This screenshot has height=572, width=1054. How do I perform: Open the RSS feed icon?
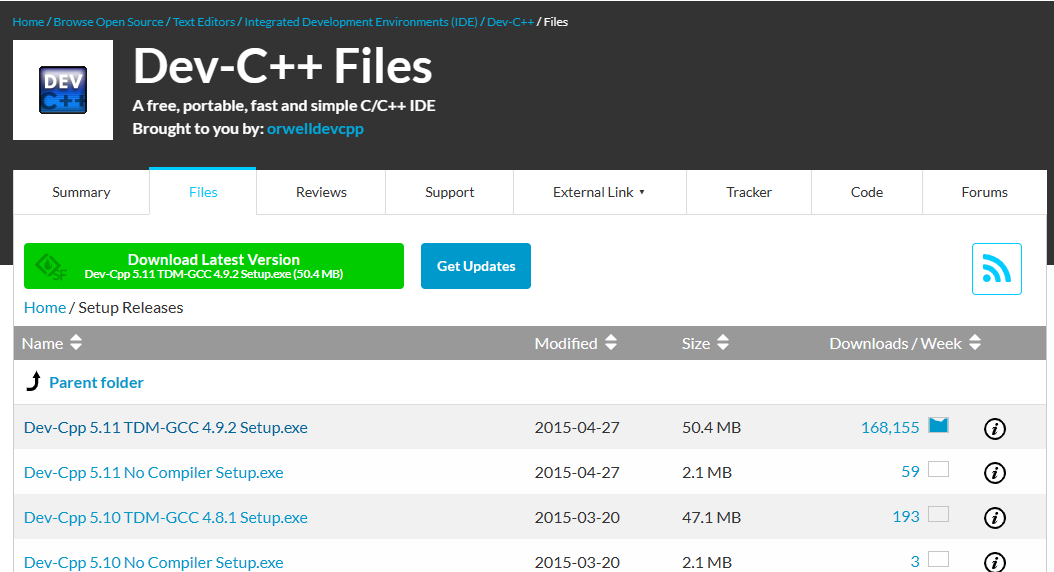[x=996, y=269]
